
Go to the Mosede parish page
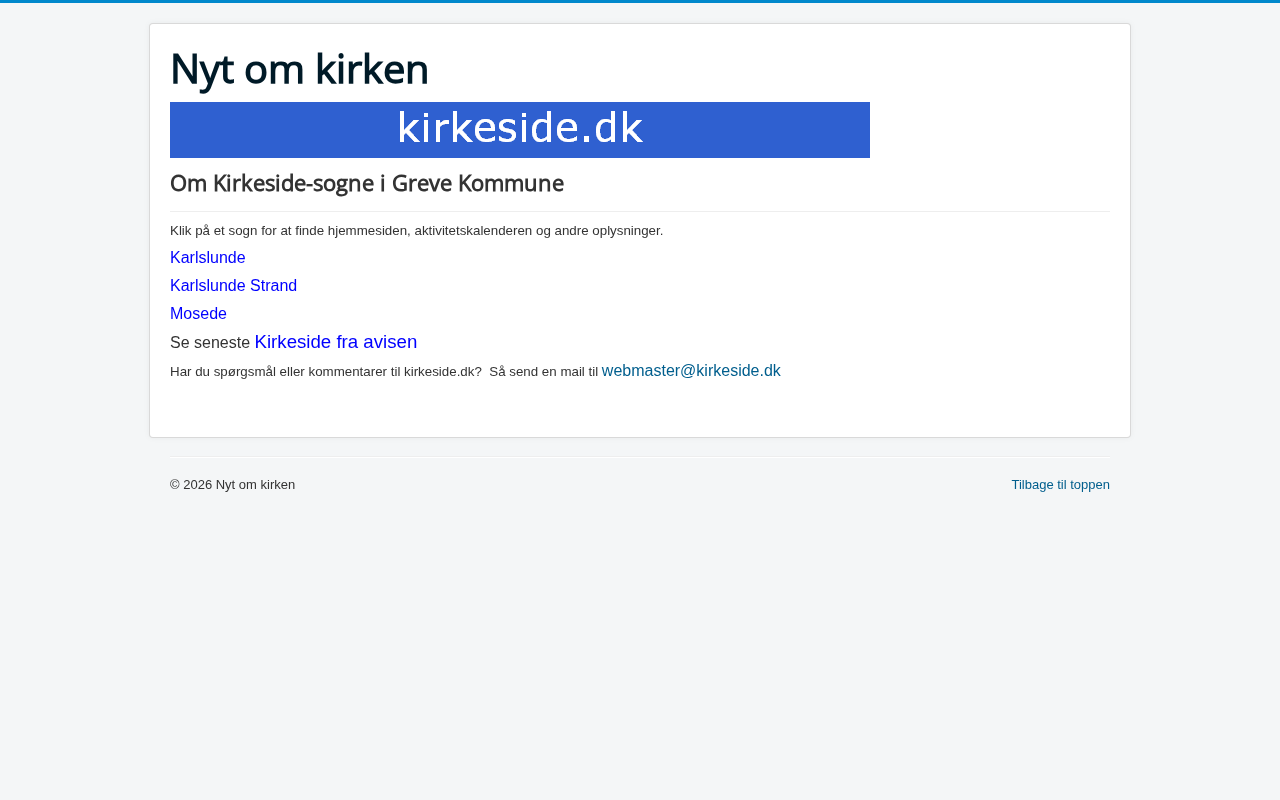[198, 314]
